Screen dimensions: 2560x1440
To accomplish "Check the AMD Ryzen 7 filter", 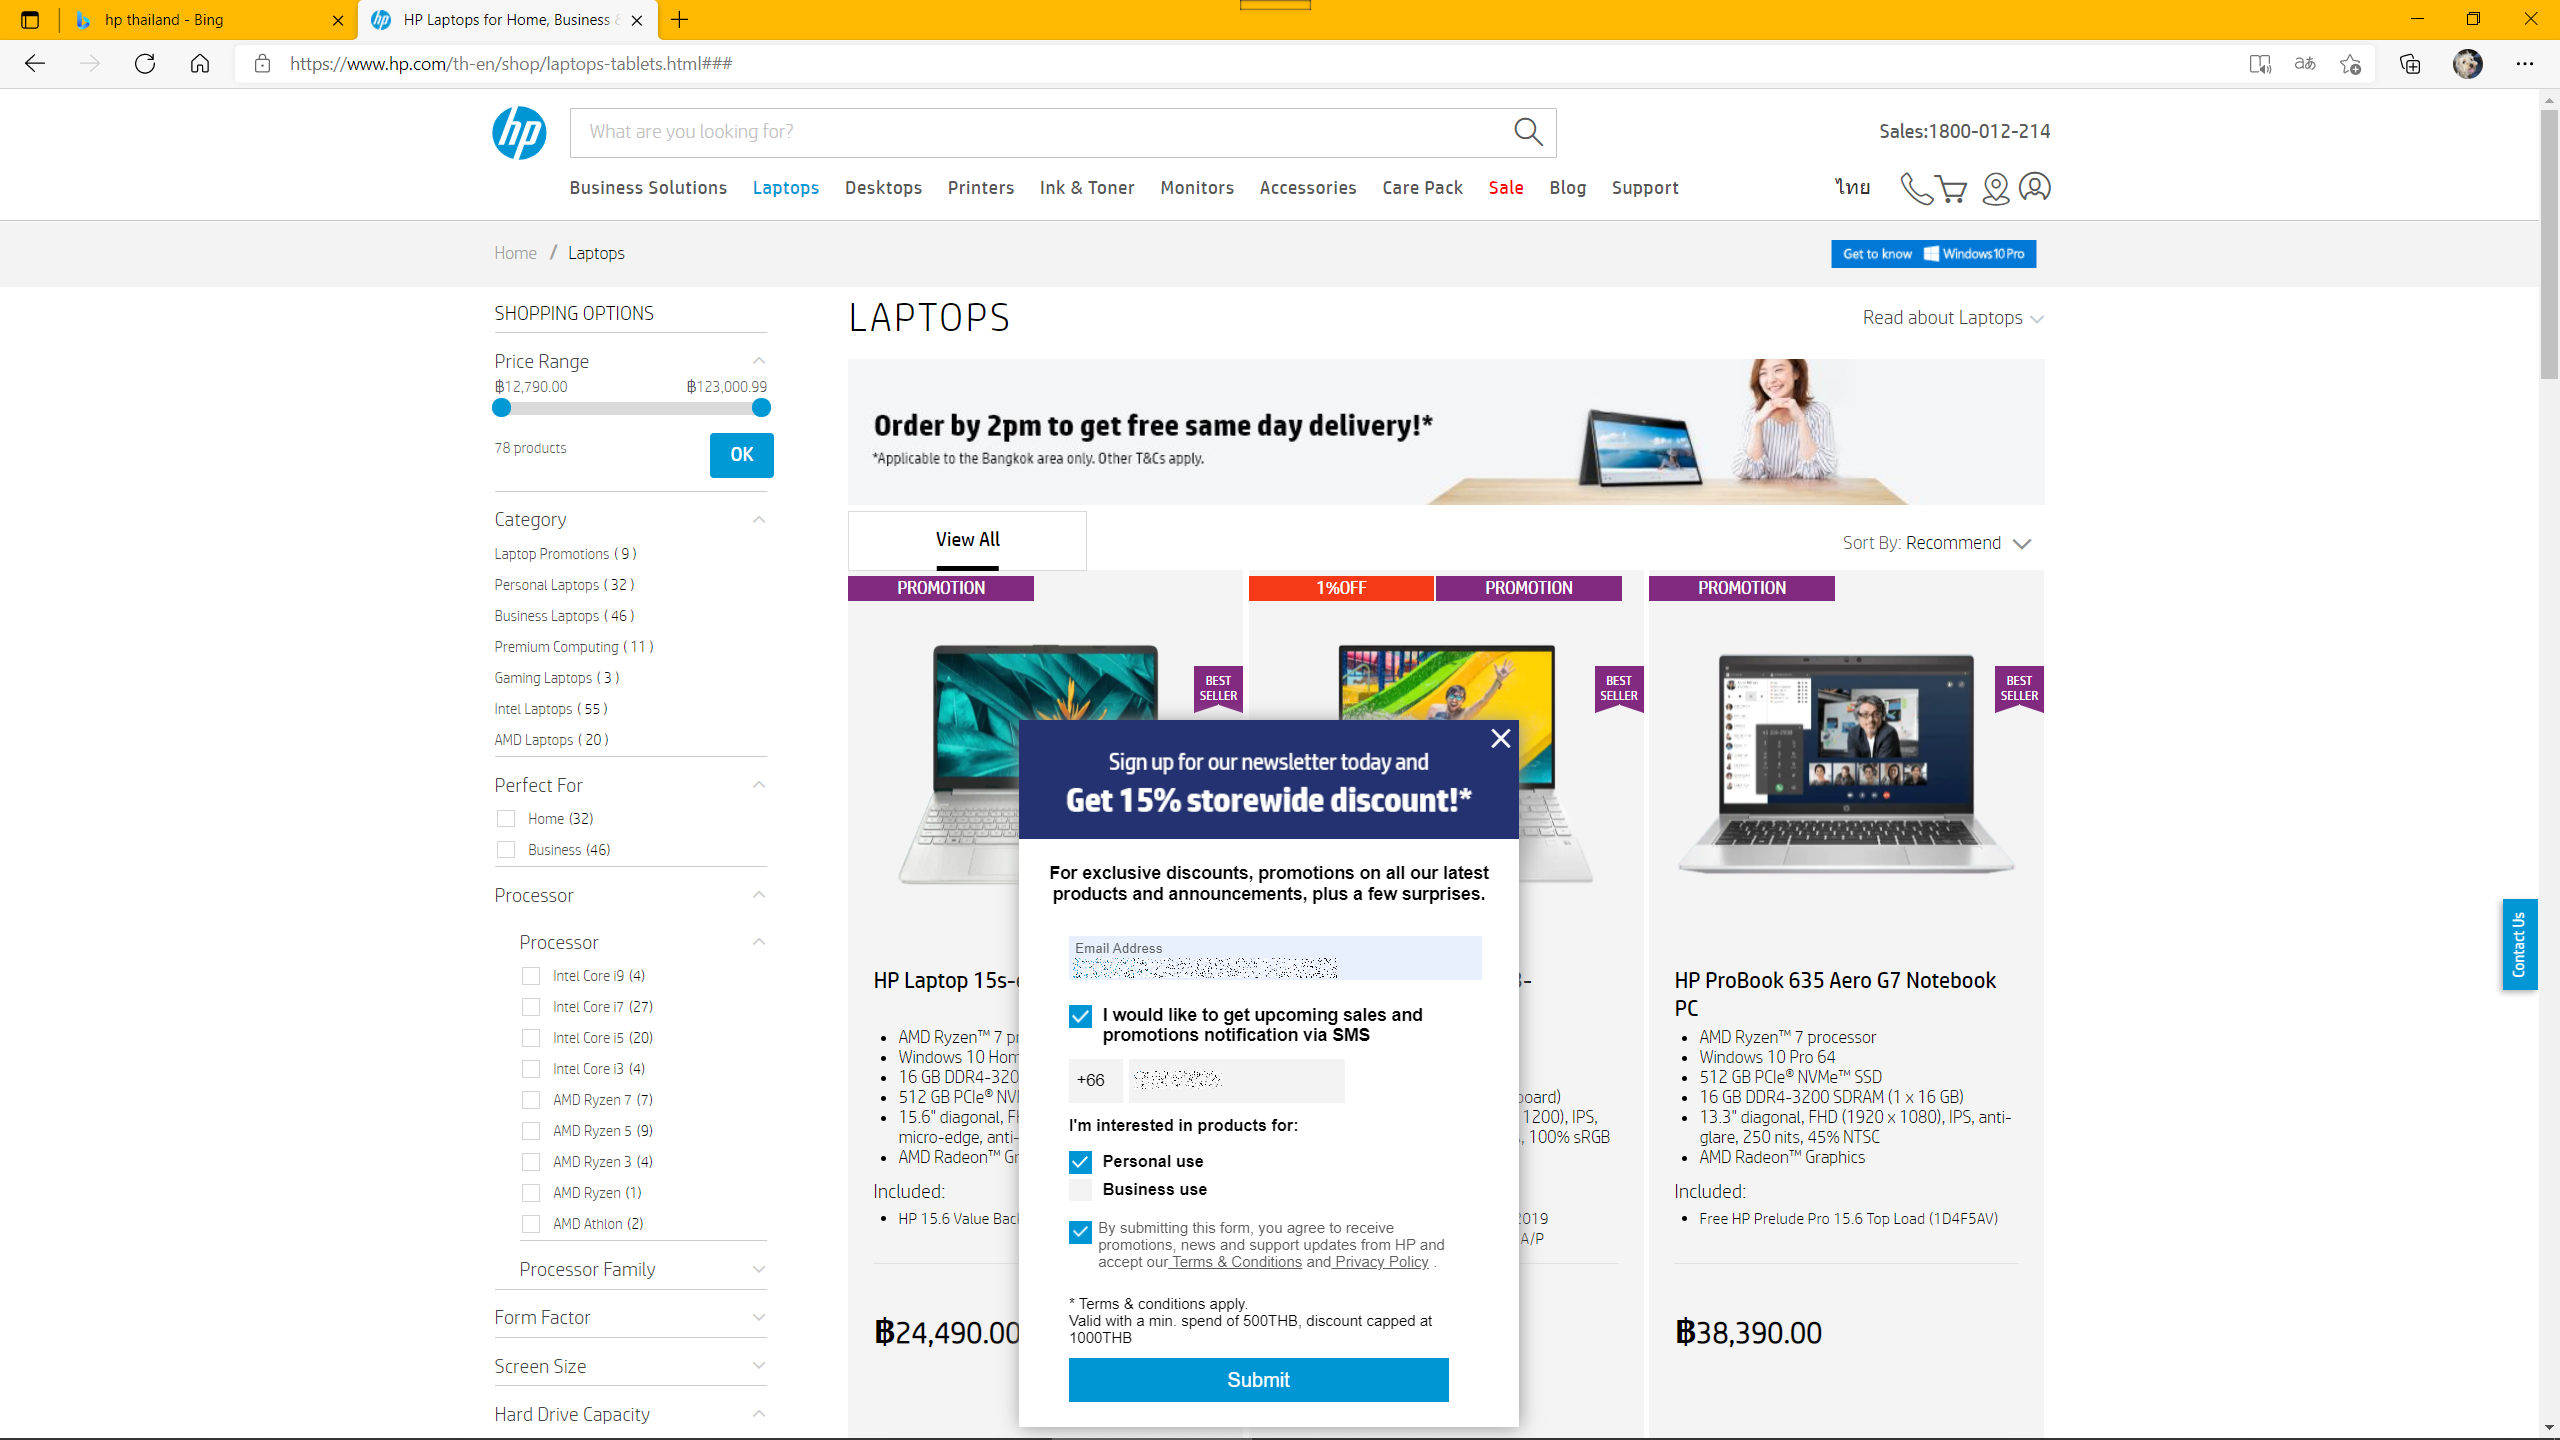I will tap(531, 1100).
